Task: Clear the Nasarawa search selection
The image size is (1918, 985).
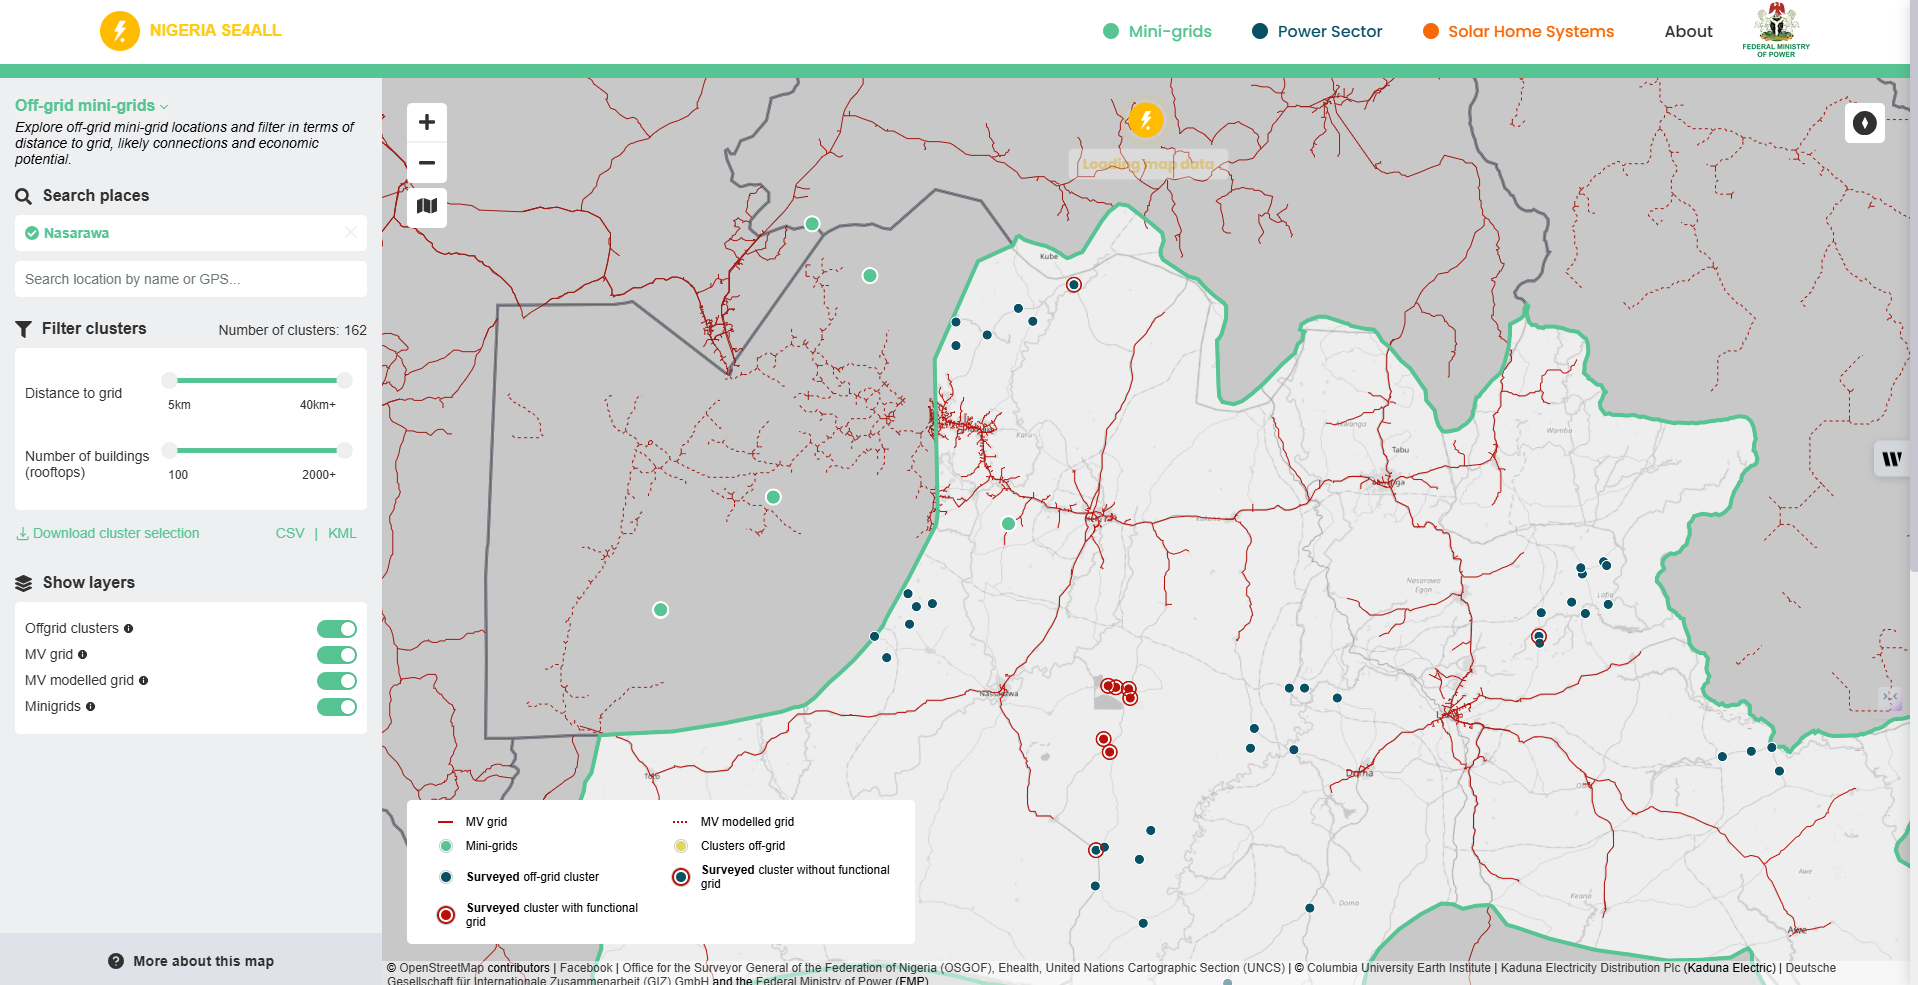Action: click(x=351, y=233)
